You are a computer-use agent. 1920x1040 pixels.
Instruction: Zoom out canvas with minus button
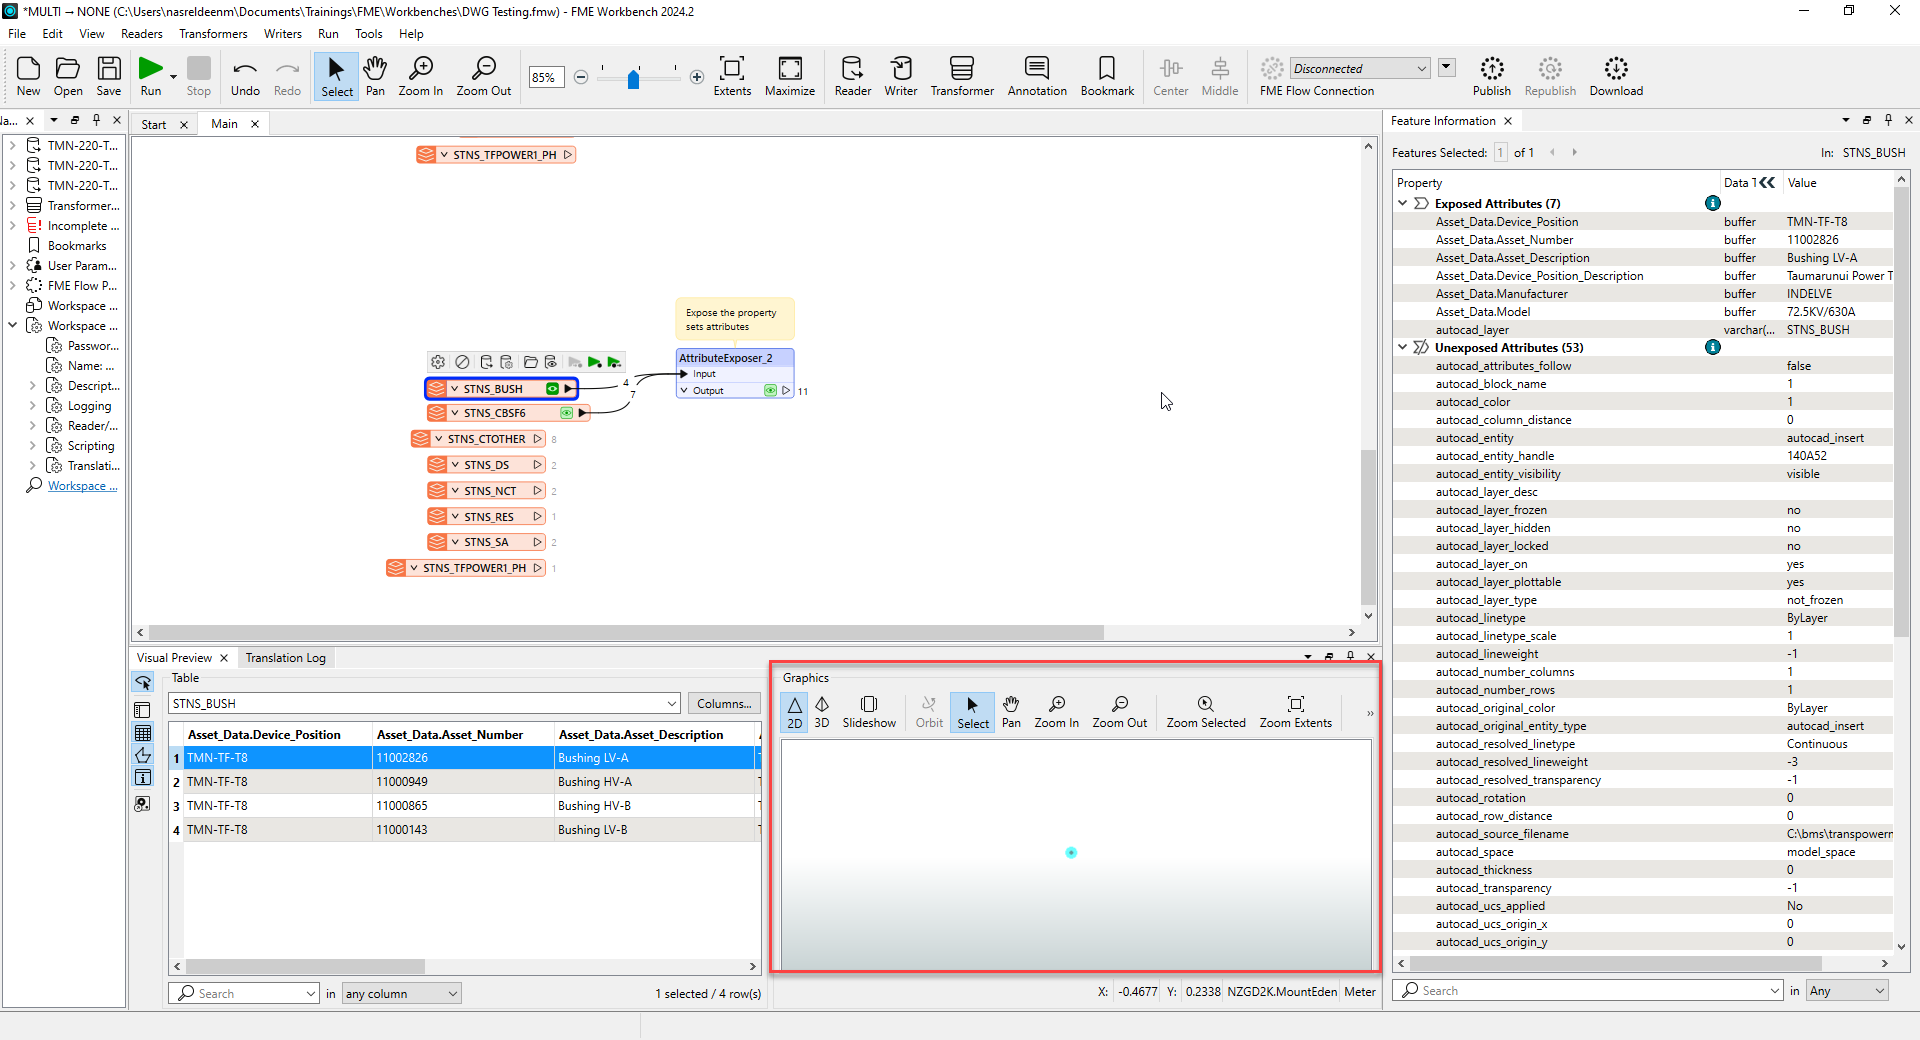(581, 77)
